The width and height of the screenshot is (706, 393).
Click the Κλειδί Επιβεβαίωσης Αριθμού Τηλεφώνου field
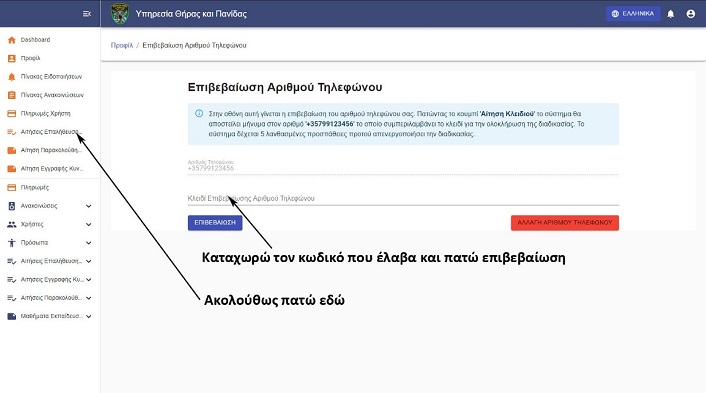click(x=403, y=198)
